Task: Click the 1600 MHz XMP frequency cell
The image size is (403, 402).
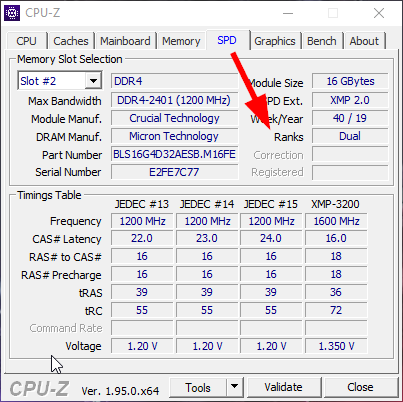Action: tap(336, 221)
